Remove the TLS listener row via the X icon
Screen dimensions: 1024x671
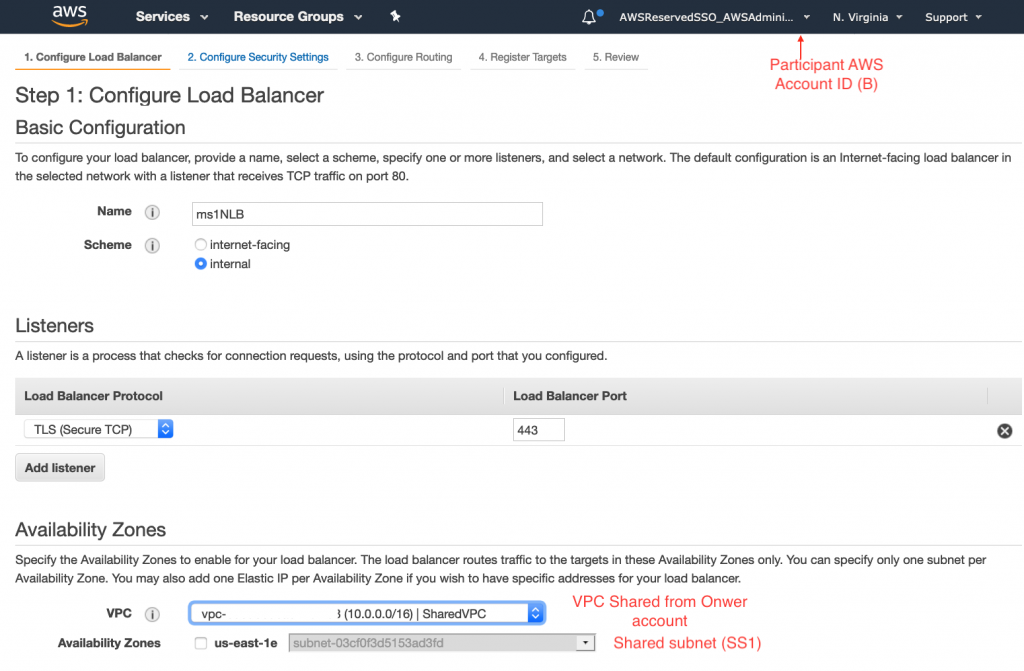(x=1004, y=430)
